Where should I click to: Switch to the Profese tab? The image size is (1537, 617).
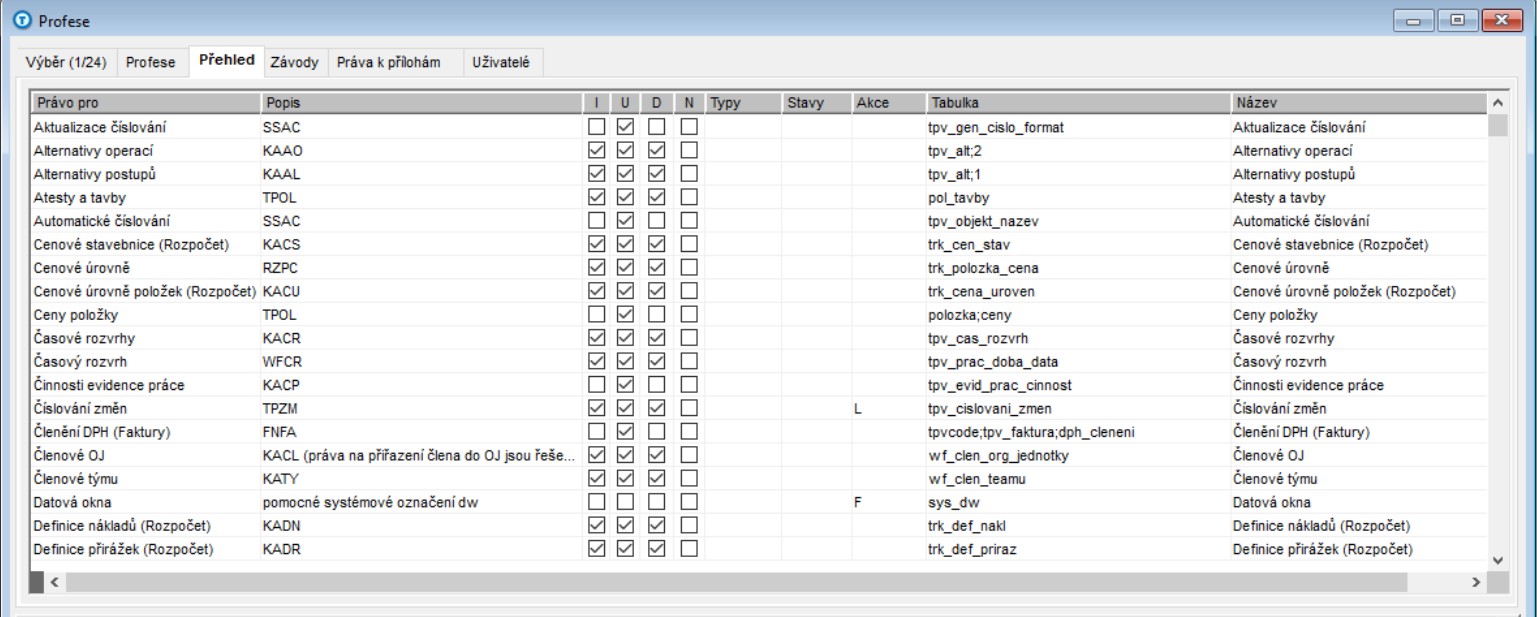tap(150, 62)
